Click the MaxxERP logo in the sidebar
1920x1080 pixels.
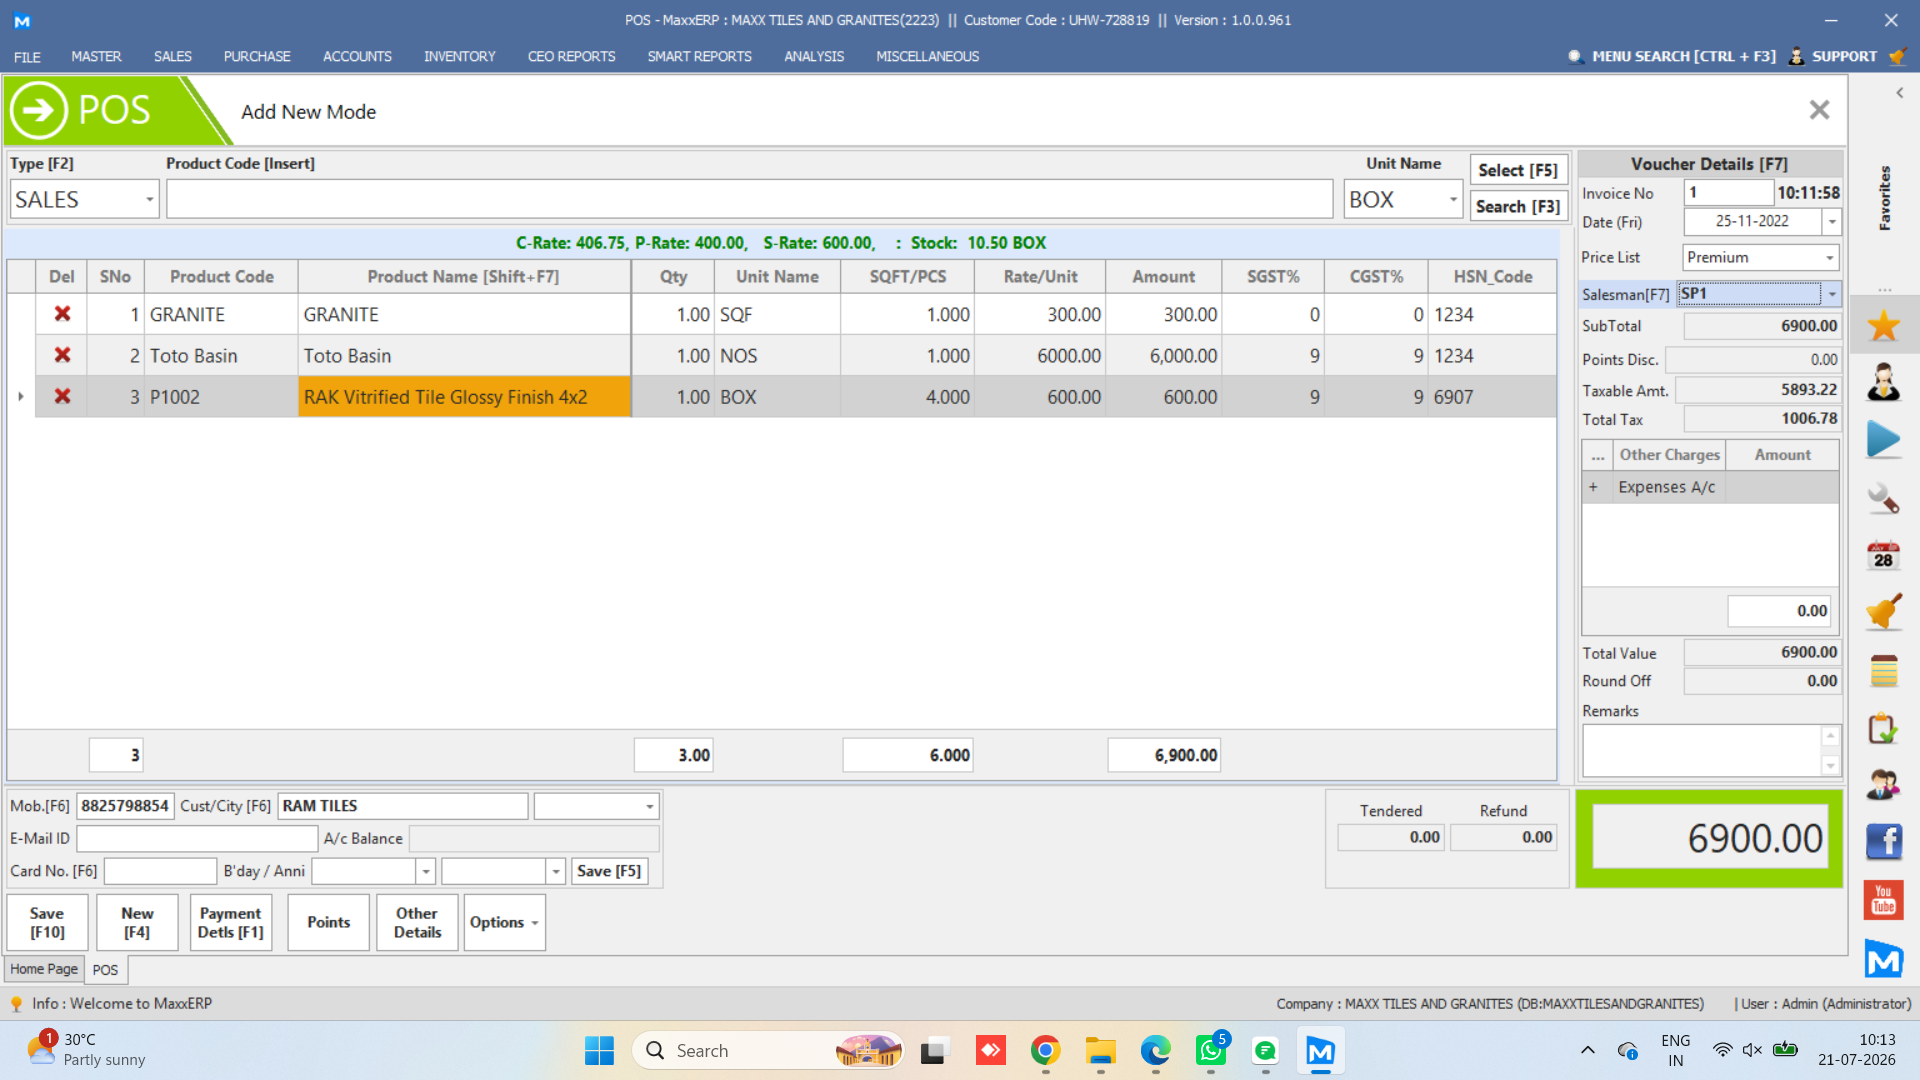pos(1883,959)
